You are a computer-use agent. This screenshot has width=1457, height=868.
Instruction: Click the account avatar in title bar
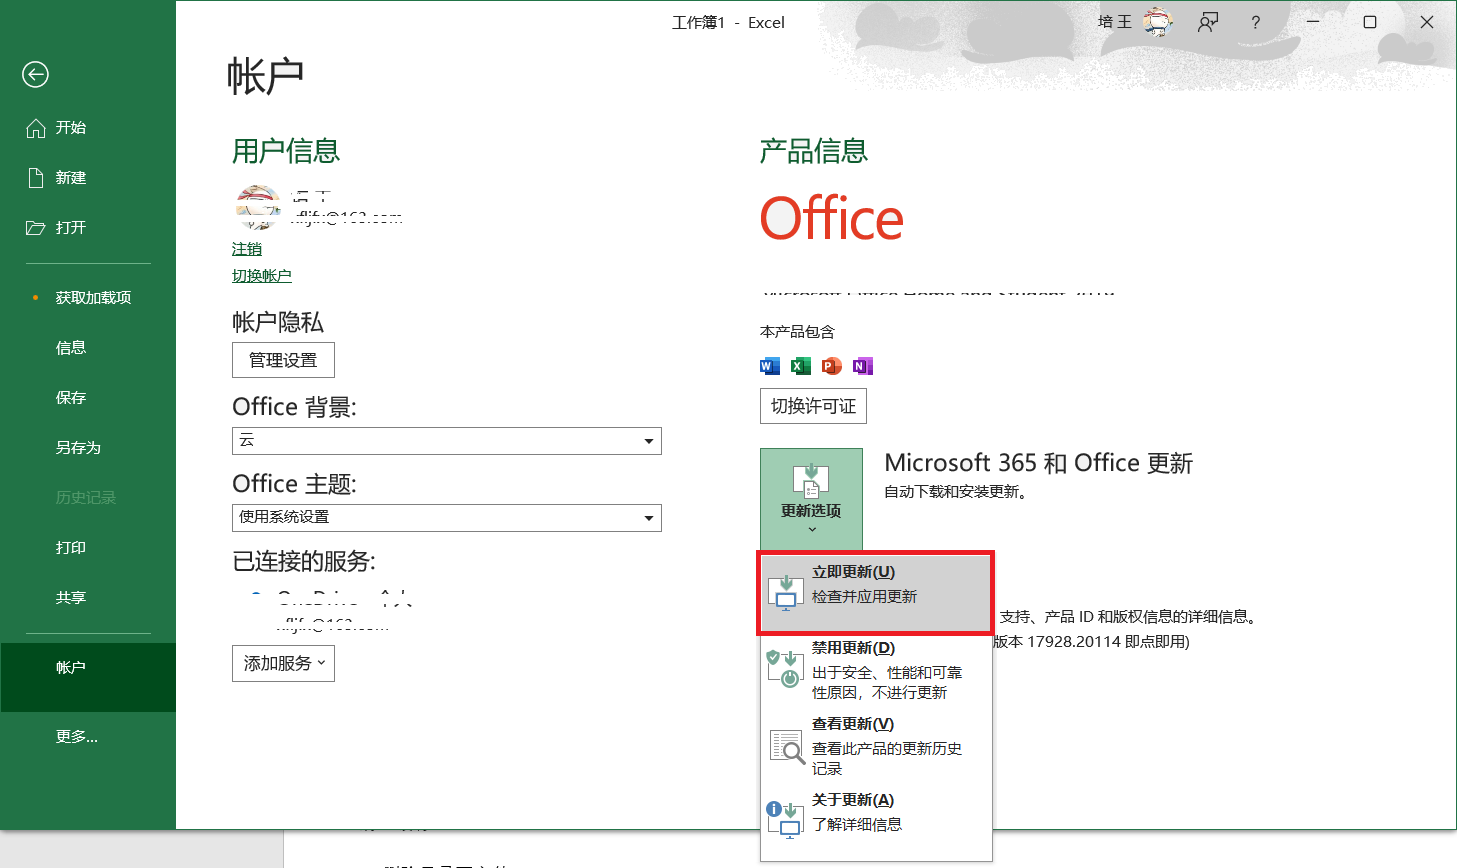pyautogui.click(x=1158, y=22)
